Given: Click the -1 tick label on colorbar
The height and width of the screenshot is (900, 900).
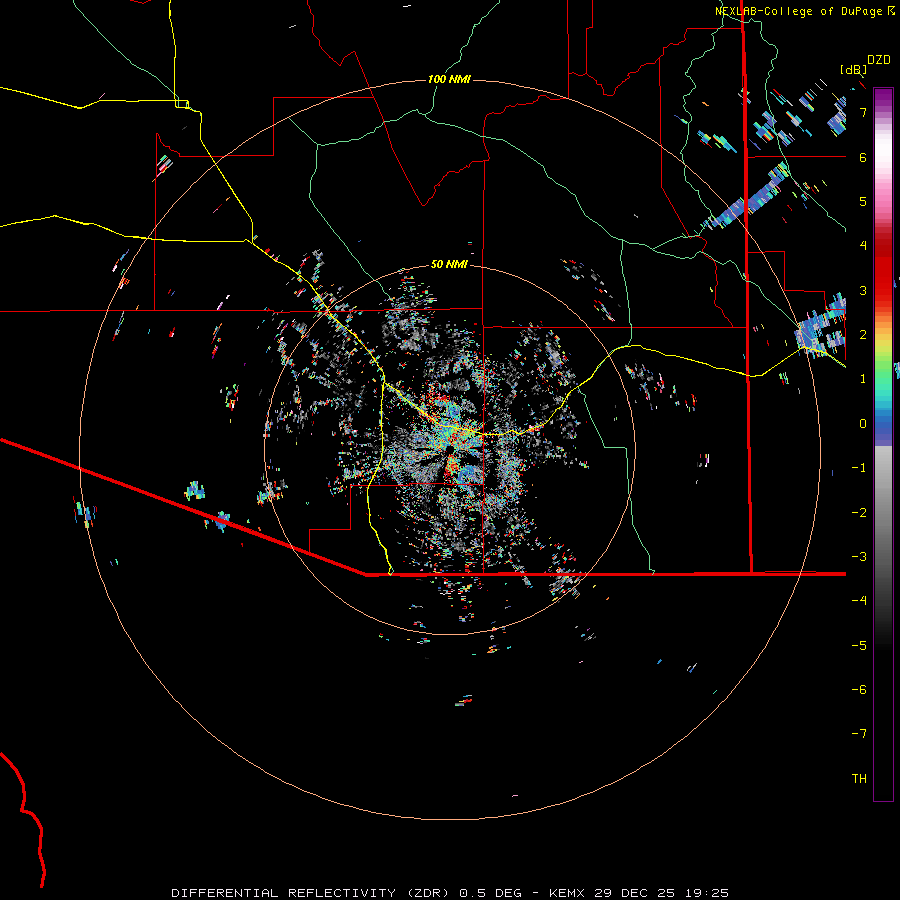Looking at the screenshot, I should [859, 467].
